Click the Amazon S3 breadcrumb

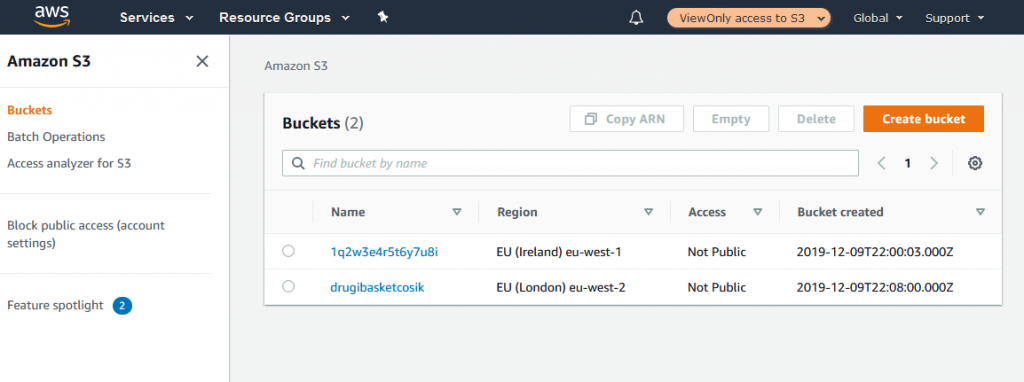296,66
